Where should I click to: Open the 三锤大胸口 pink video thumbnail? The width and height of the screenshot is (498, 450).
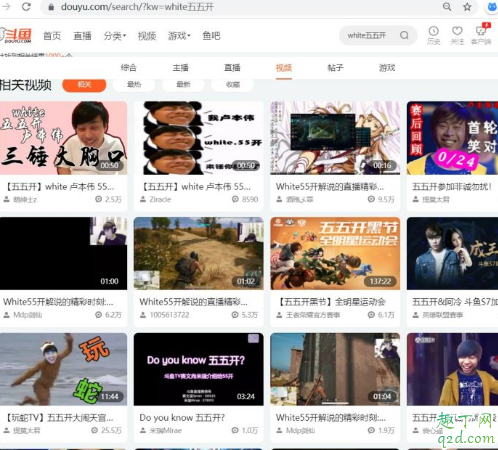pyautogui.click(x=63, y=138)
